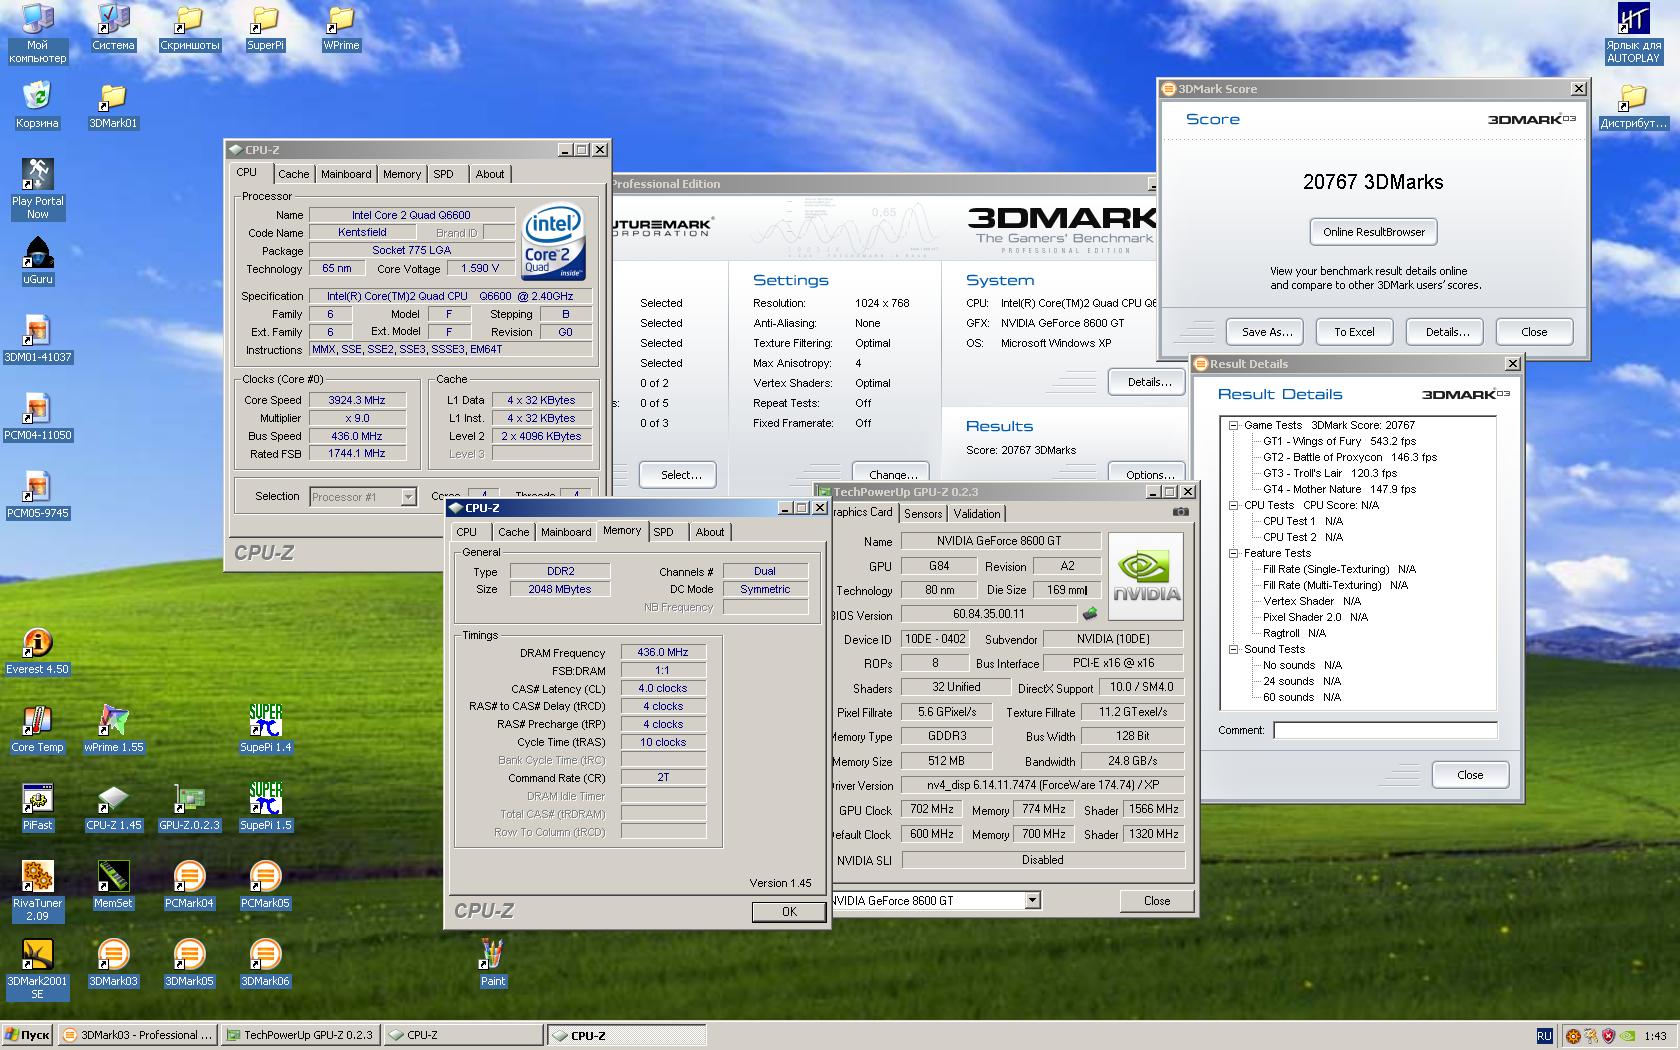Collapse Feature Tests tree node

1233,553
